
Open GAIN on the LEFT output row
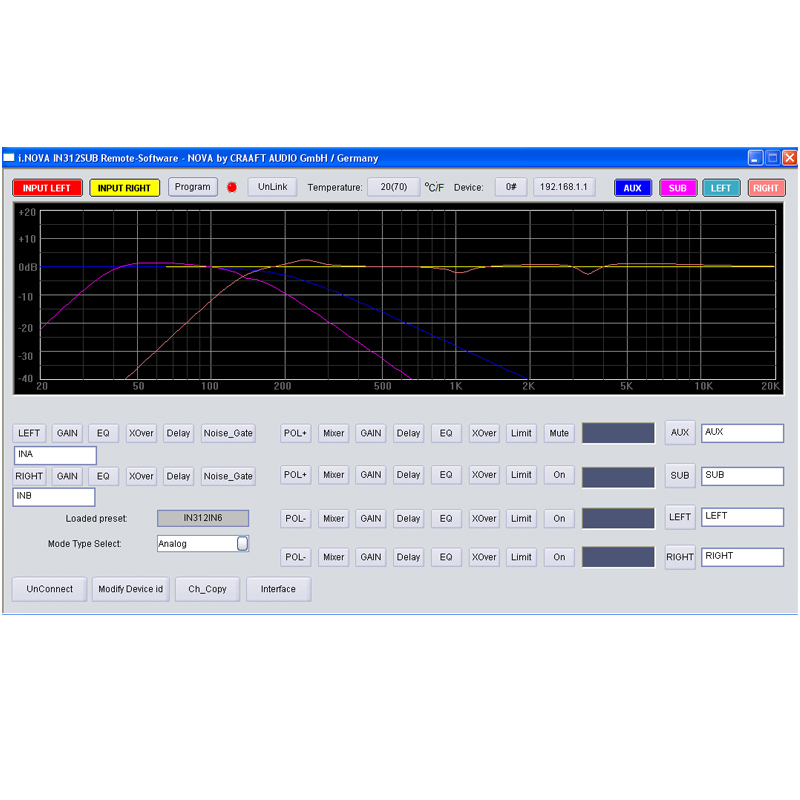coord(371,519)
